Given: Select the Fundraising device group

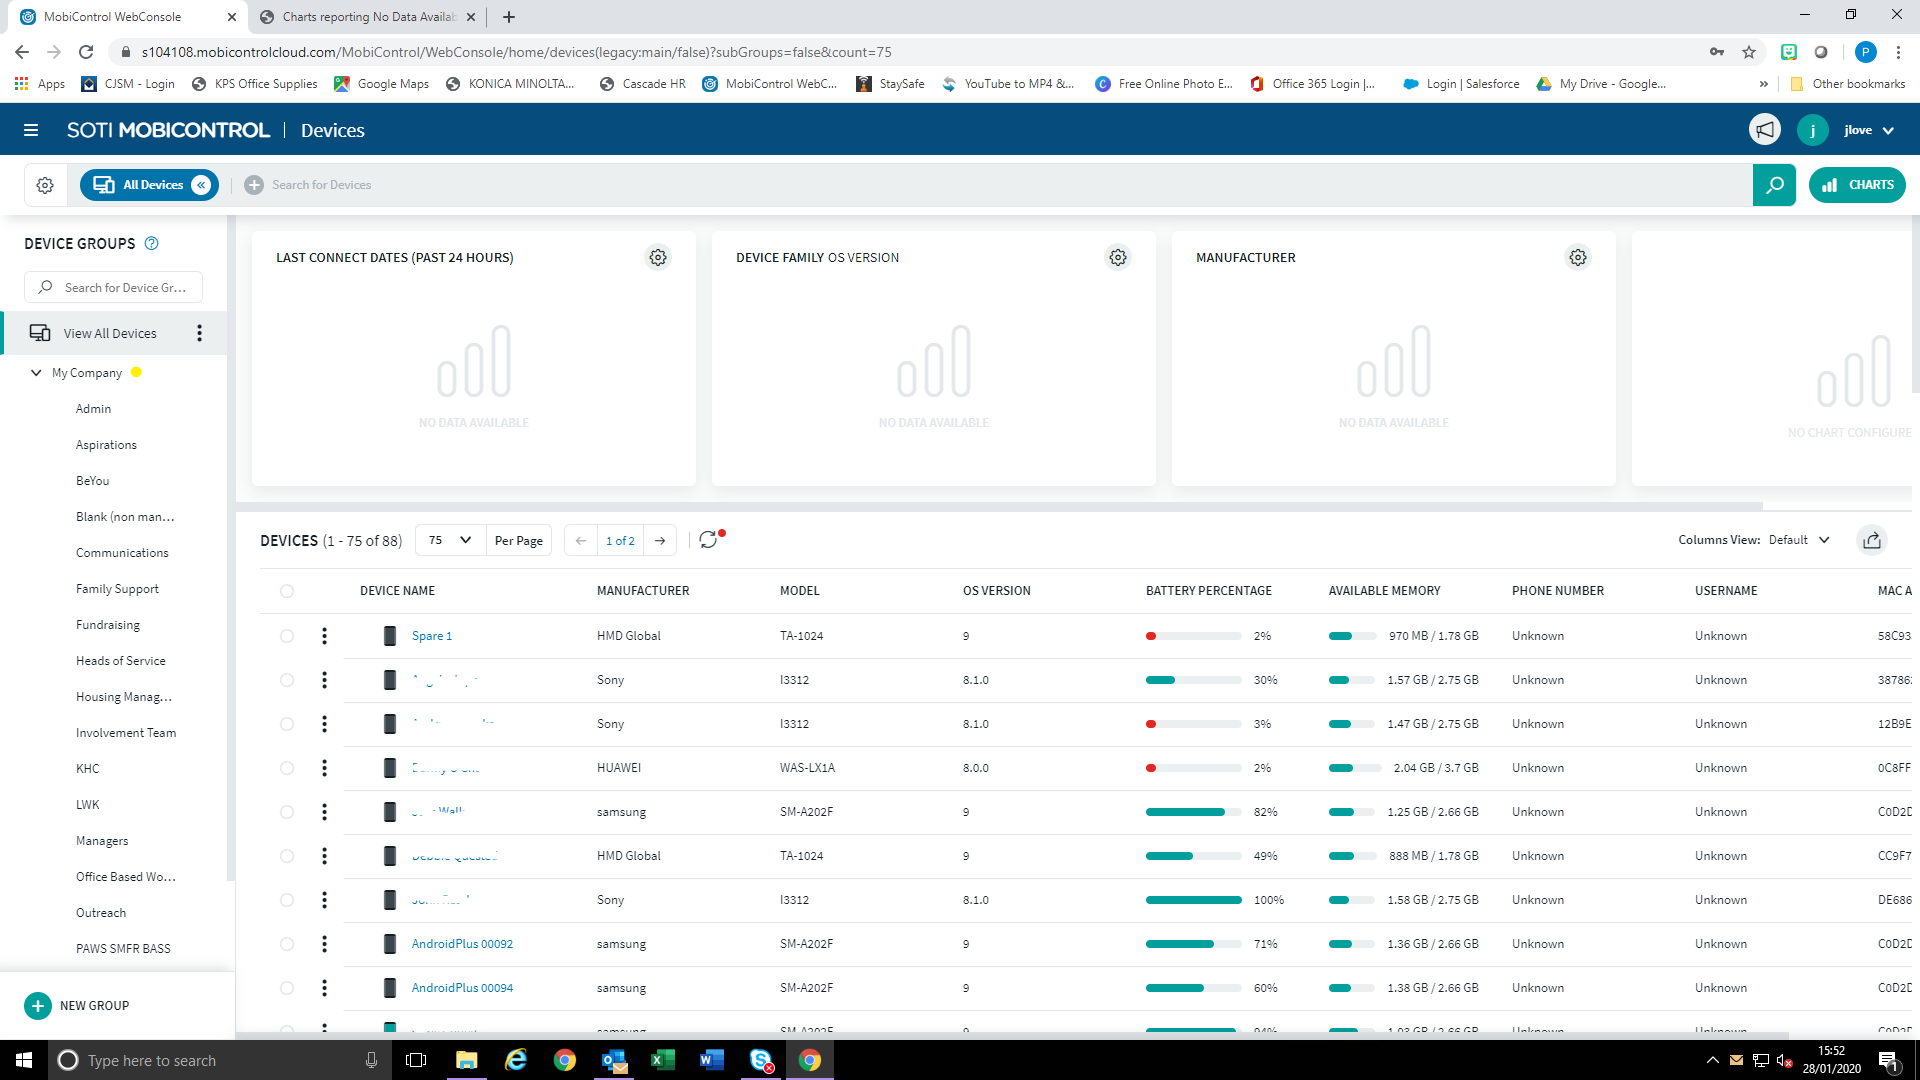Looking at the screenshot, I should tap(108, 625).
